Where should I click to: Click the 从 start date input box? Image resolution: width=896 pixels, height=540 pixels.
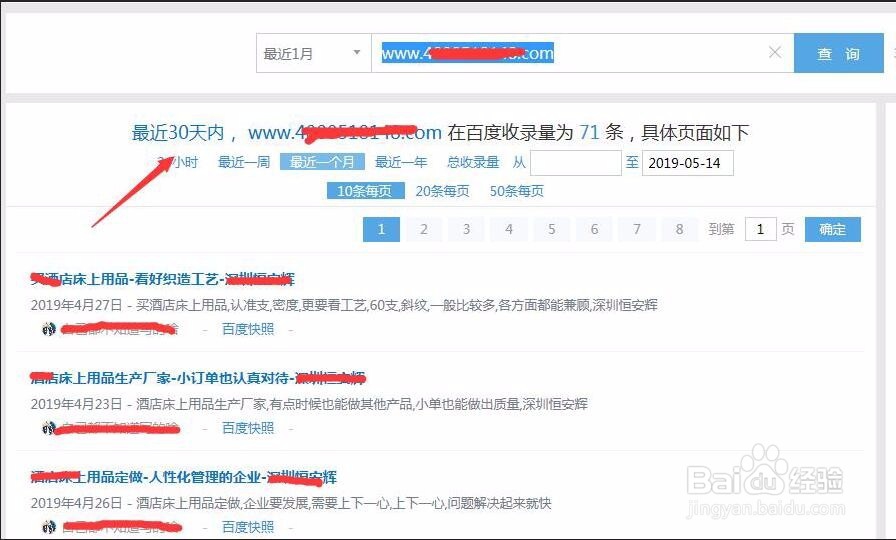[575, 163]
